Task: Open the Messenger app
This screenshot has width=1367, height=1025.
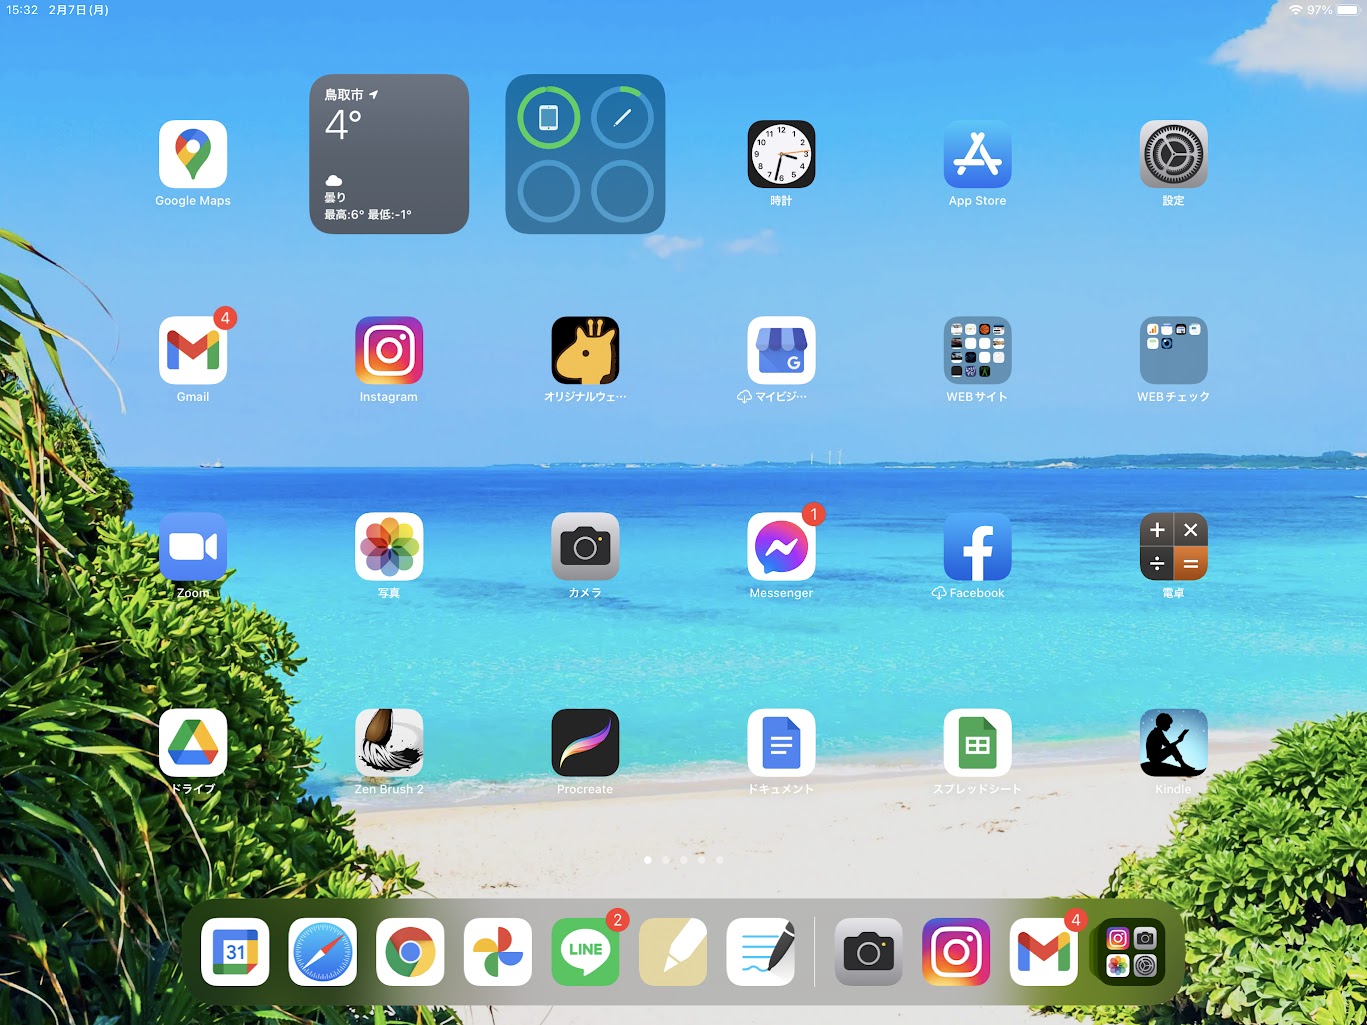Action: pos(781,546)
